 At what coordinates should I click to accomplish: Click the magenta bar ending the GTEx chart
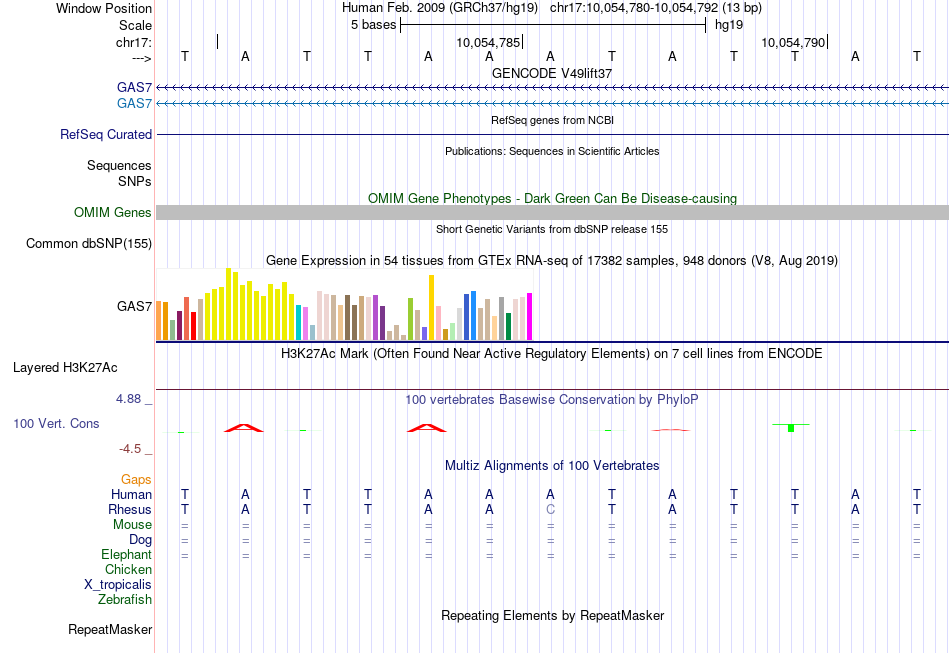click(530, 317)
